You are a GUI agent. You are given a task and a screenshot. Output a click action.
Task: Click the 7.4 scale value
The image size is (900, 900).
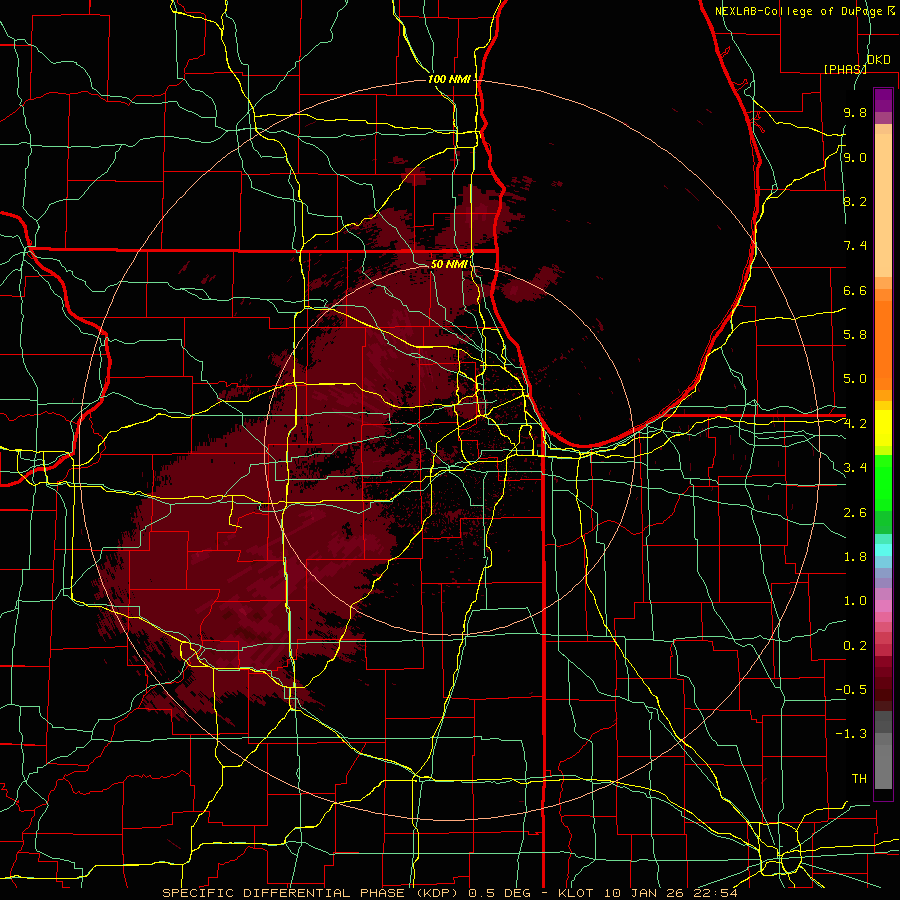[x=855, y=246]
